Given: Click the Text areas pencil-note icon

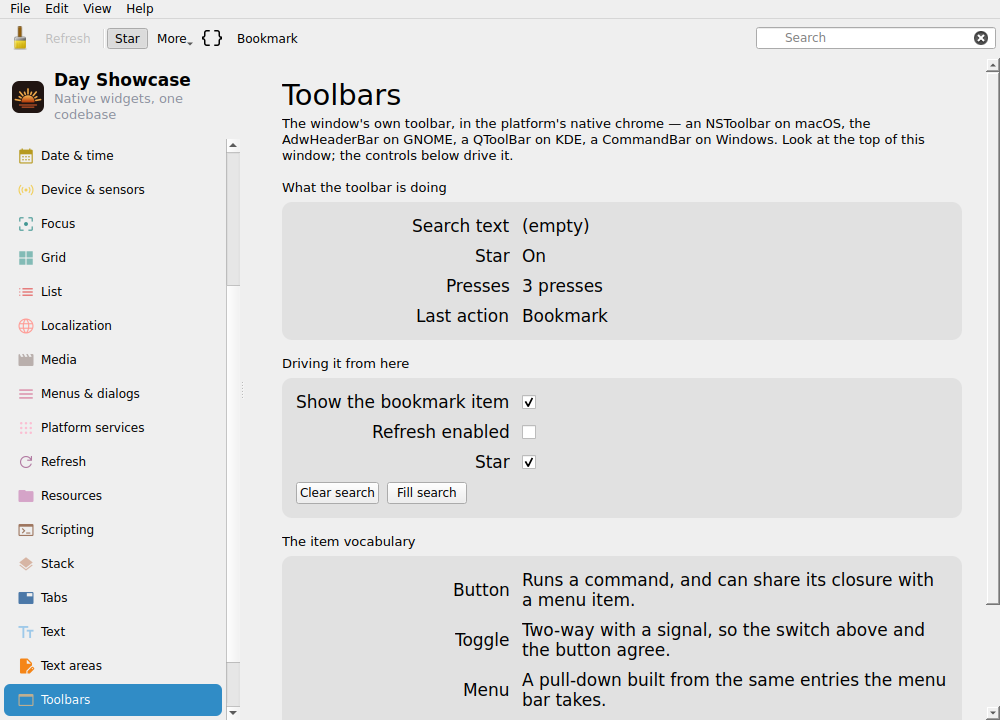Looking at the screenshot, I should [26, 666].
